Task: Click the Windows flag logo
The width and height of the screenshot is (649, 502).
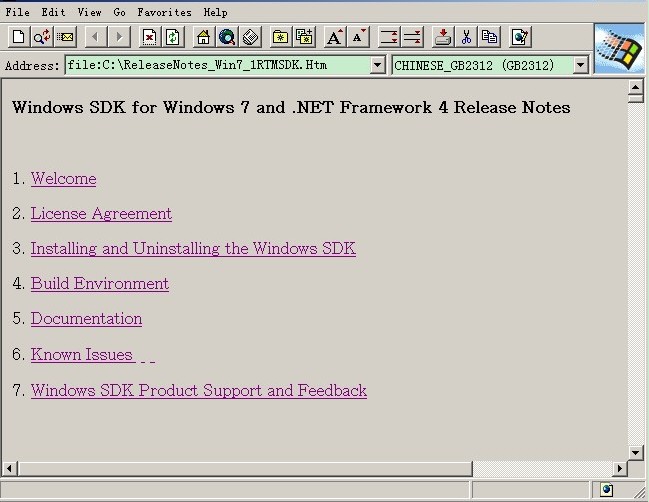Action: 619,49
